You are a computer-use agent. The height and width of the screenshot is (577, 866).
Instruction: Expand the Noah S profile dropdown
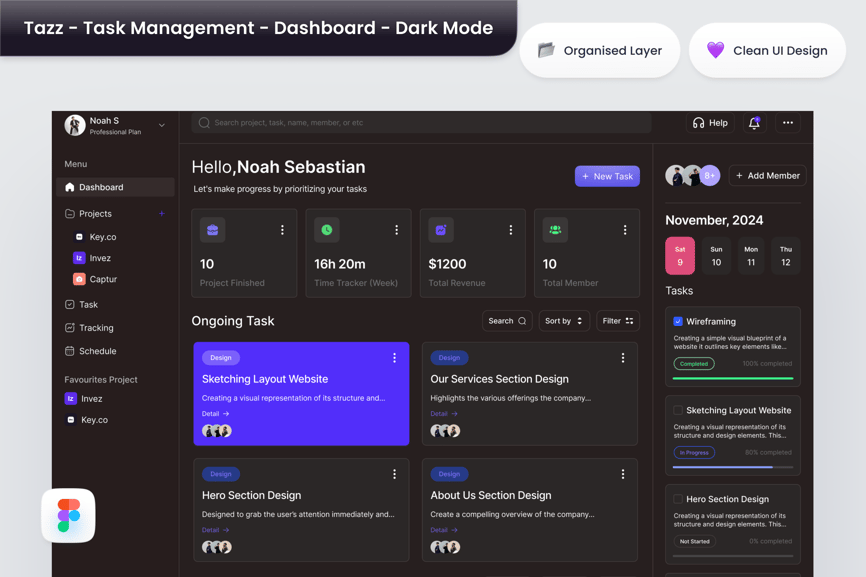click(162, 125)
